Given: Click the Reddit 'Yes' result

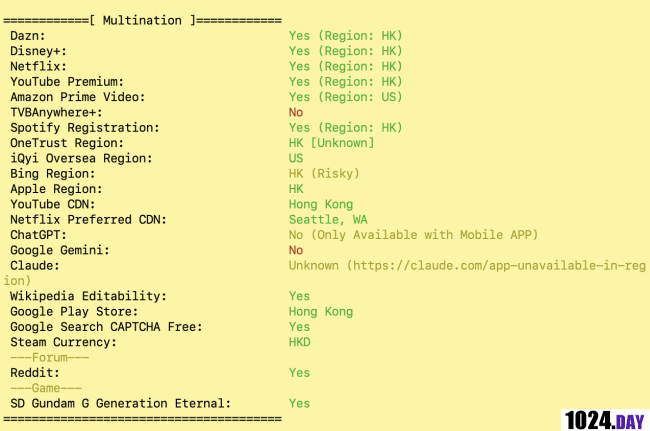Looking at the screenshot, I should tap(299, 373).
